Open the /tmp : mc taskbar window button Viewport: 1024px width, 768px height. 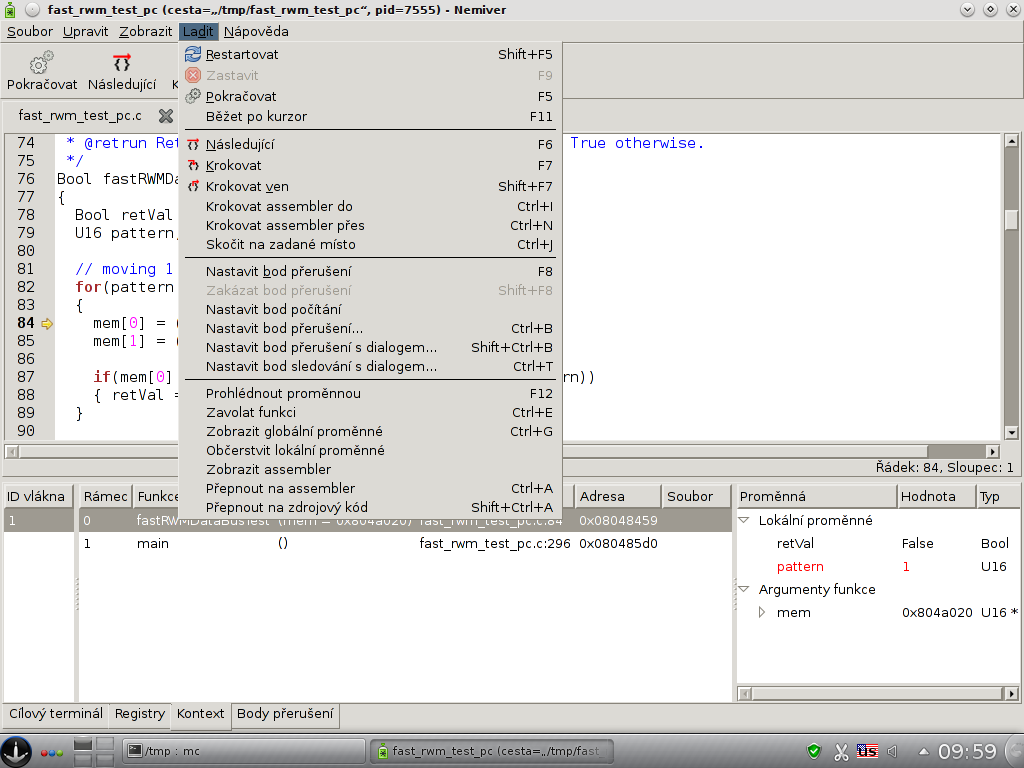point(244,751)
